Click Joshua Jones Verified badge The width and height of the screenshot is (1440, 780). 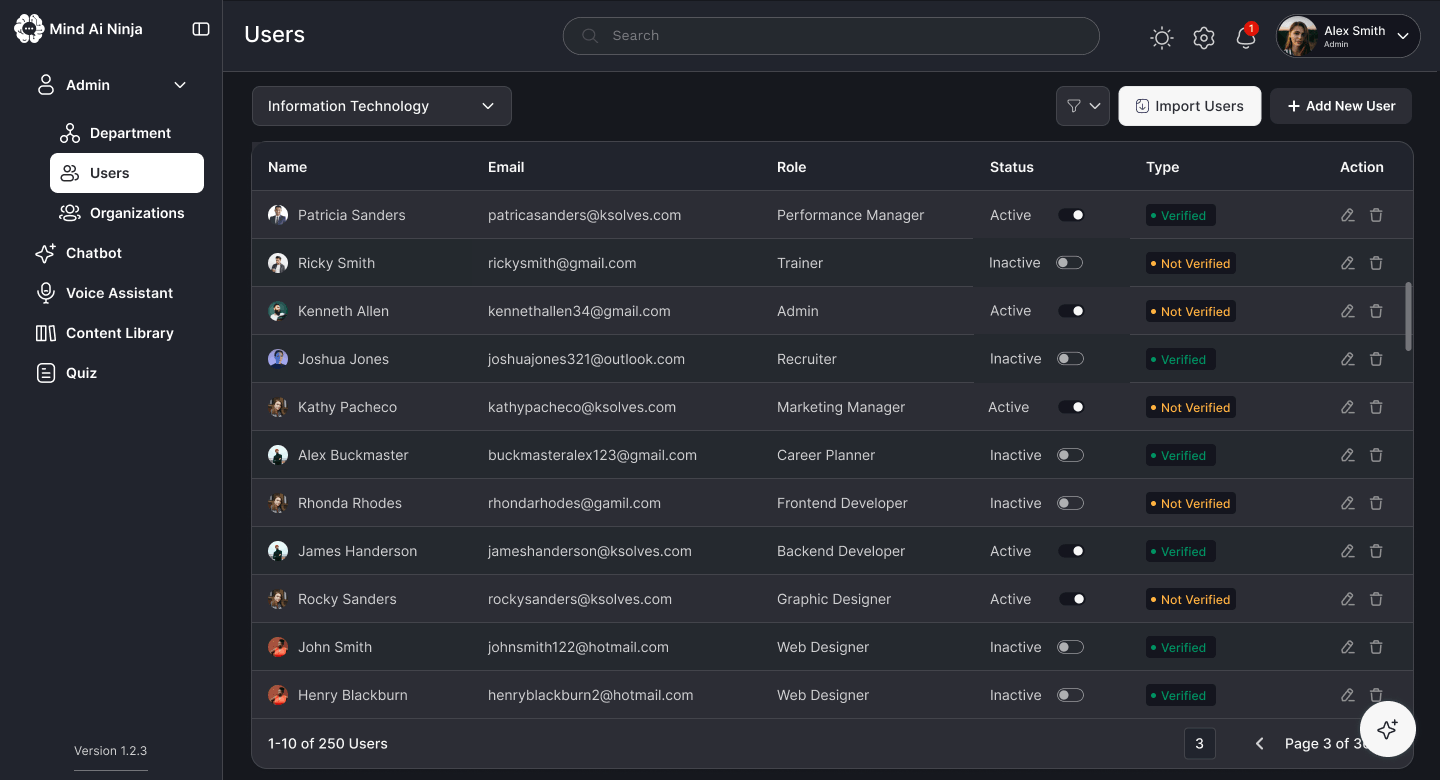[x=1181, y=359]
